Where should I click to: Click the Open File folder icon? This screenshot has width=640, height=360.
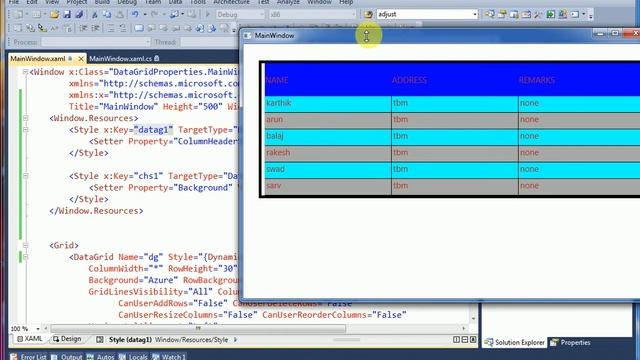point(54,14)
